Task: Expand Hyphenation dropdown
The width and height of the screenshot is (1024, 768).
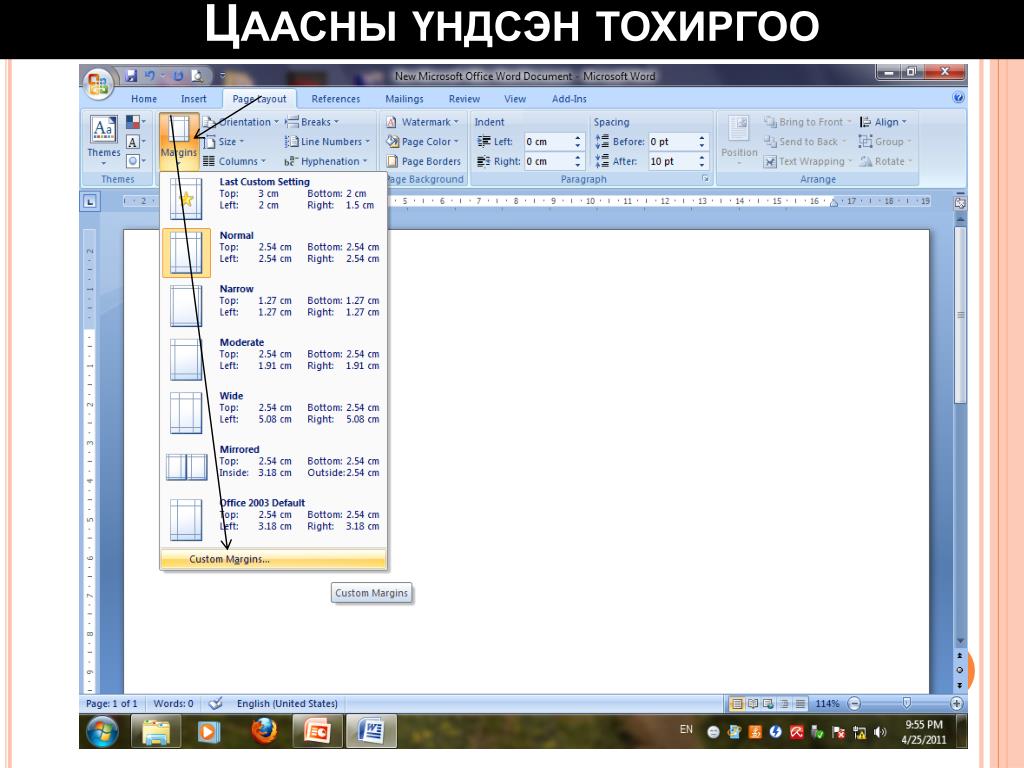Action: [326, 161]
